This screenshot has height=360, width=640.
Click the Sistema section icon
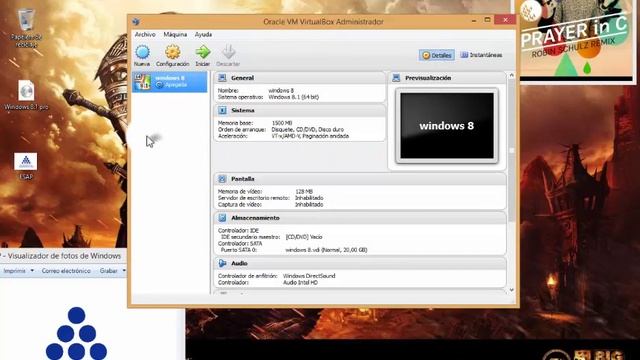click(x=222, y=110)
